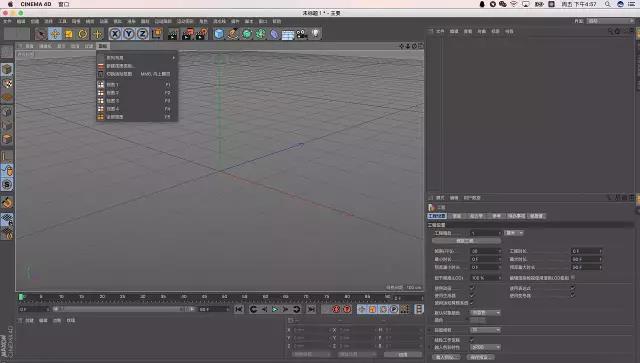Image resolution: width=640 pixels, height=363 pixels.
Task: Click the 保存预设 button
Action: [x=481, y=357]
